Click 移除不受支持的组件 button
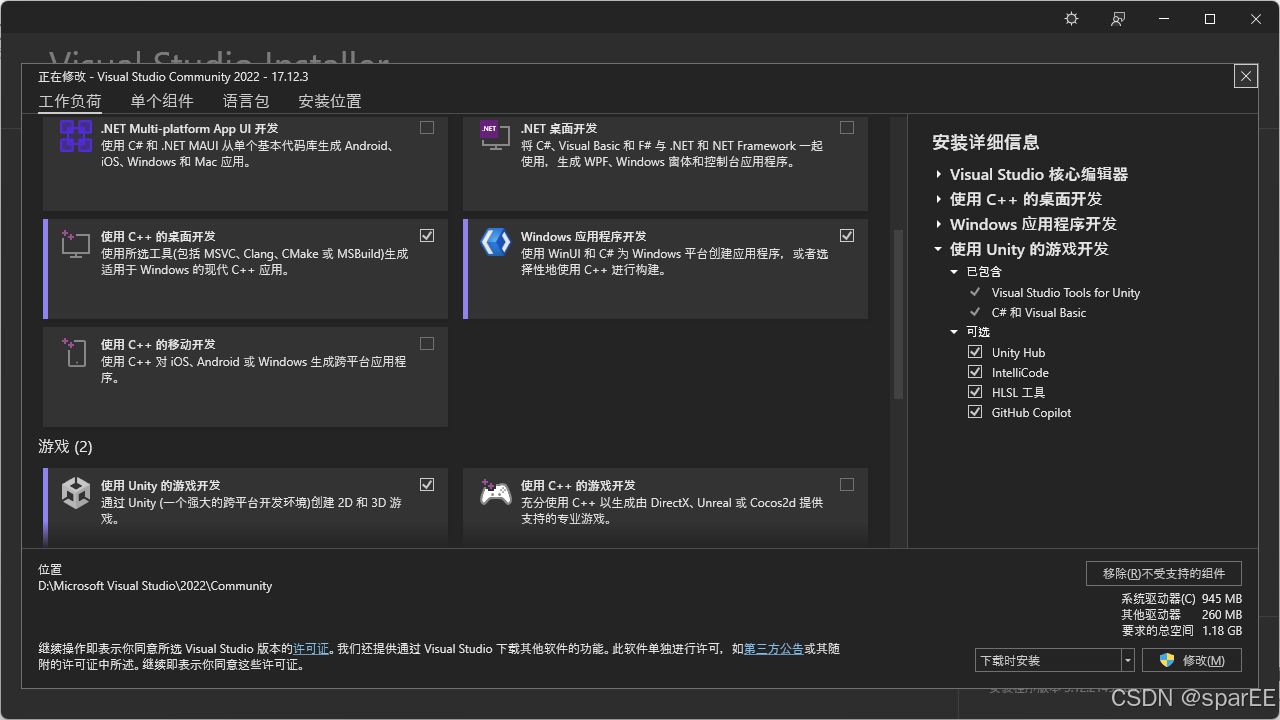Viewport: 1280px width, 720px height. [1164, 573]
